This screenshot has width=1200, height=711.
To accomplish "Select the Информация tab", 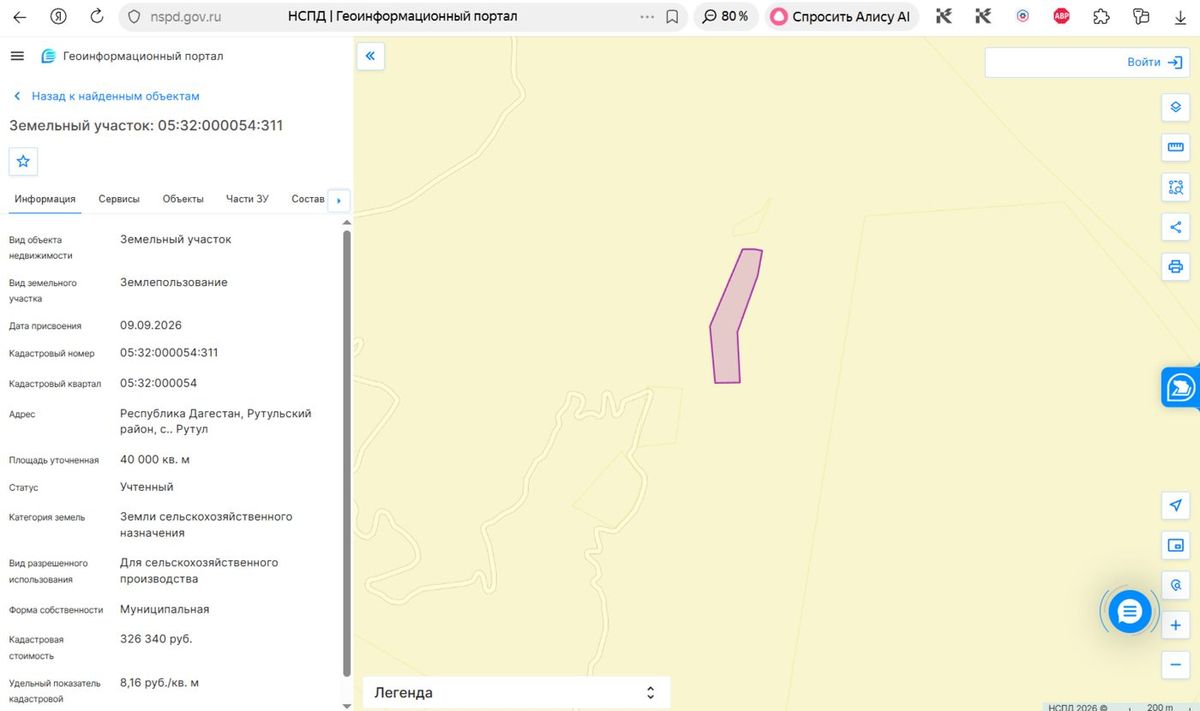I will (x=45, y=199).
